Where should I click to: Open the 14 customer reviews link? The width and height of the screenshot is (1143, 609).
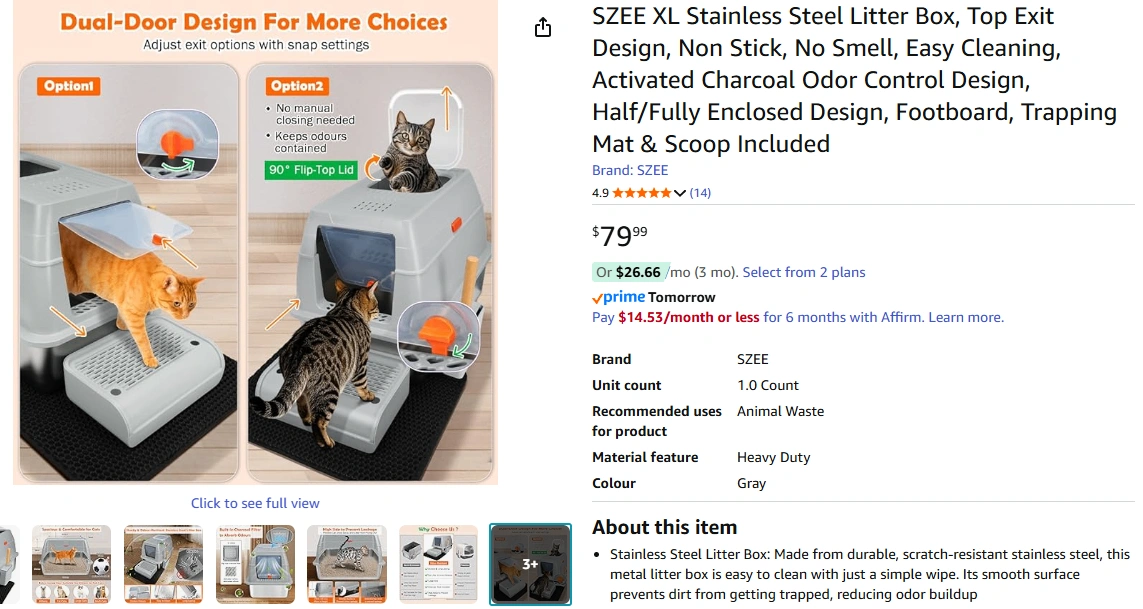pyautogui.click(x=700, y=193)
